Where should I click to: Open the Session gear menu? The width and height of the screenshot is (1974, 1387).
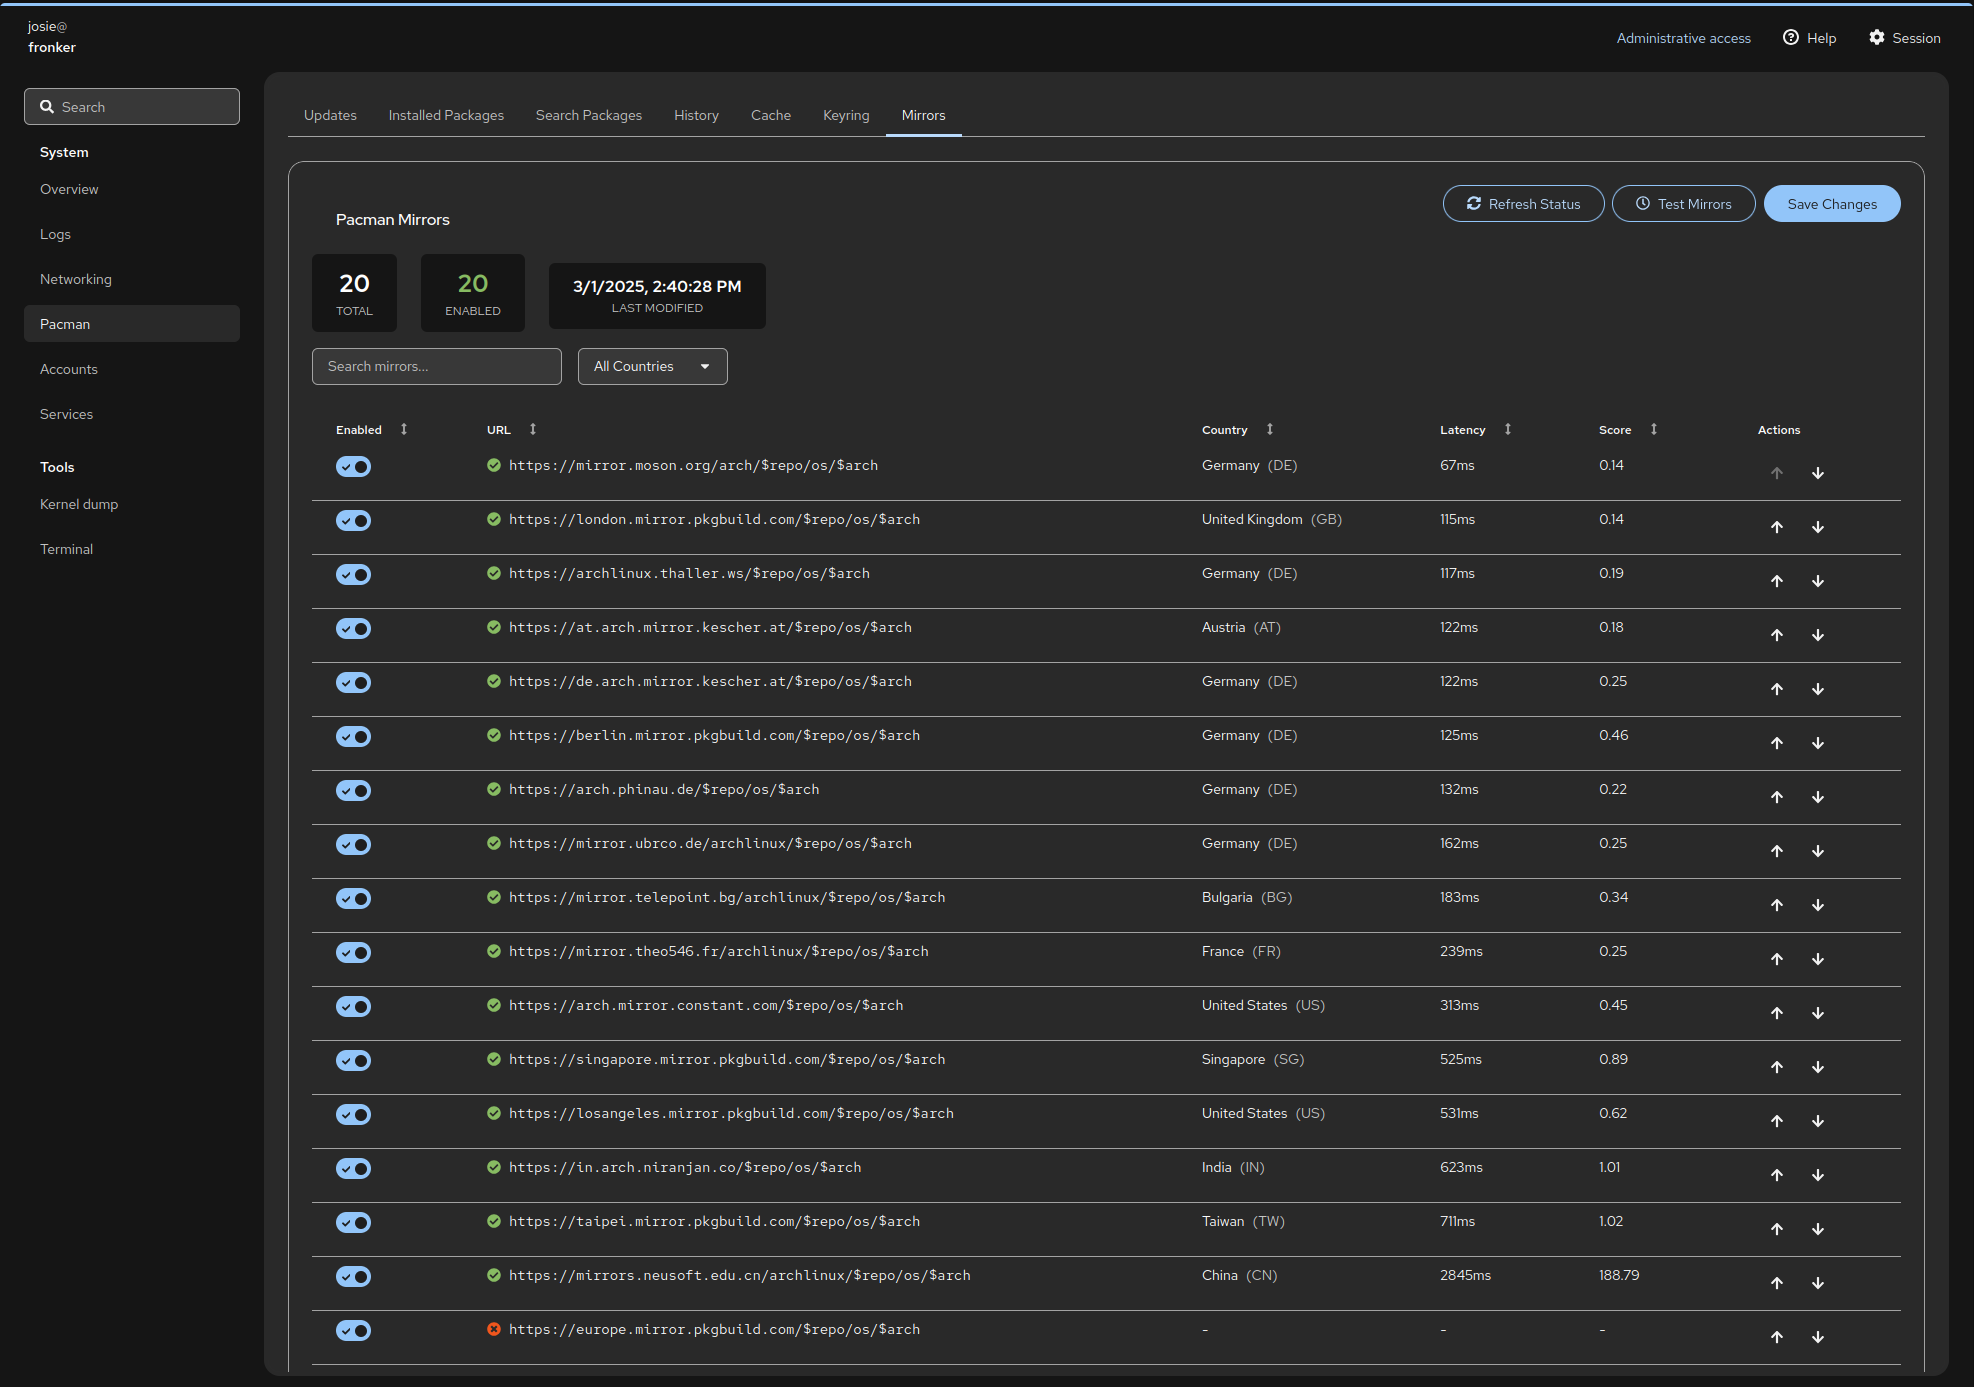1904,38
